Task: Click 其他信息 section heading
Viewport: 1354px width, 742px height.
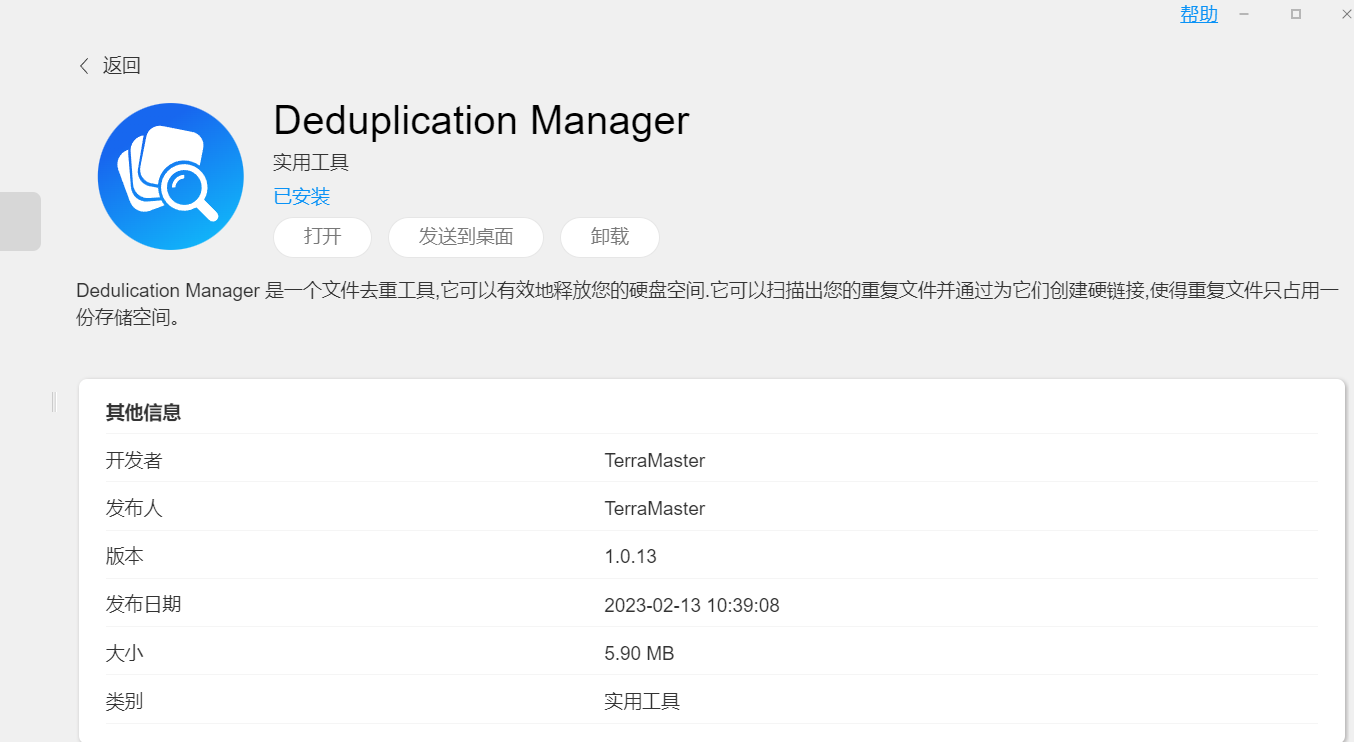Action: (143, 413)
